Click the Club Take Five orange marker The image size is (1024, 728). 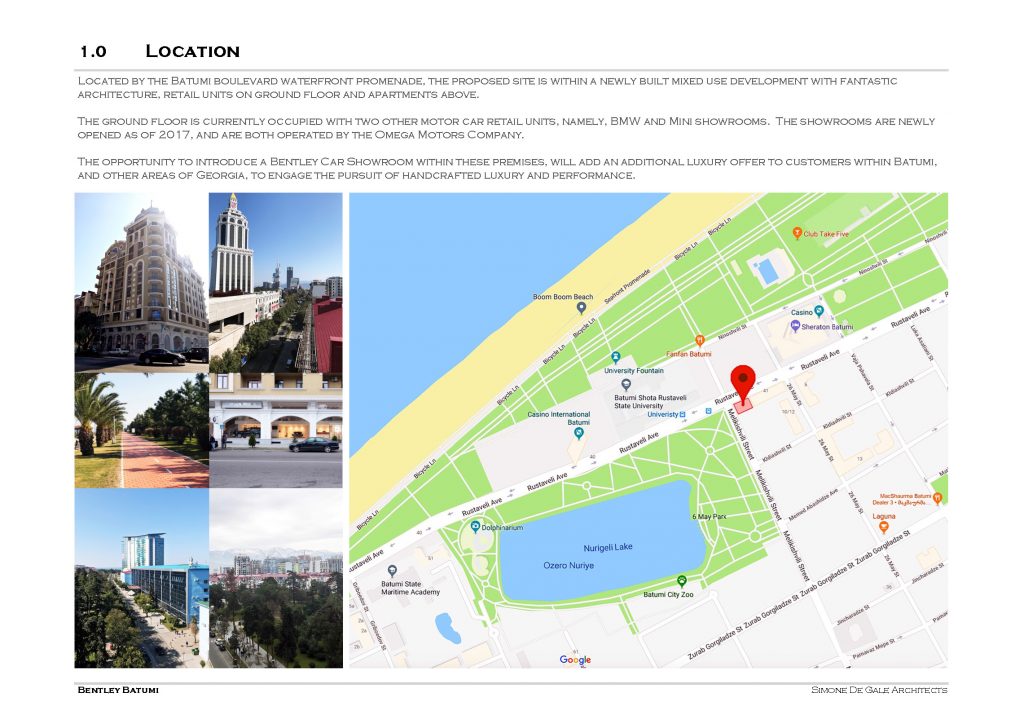click(797, 233)
